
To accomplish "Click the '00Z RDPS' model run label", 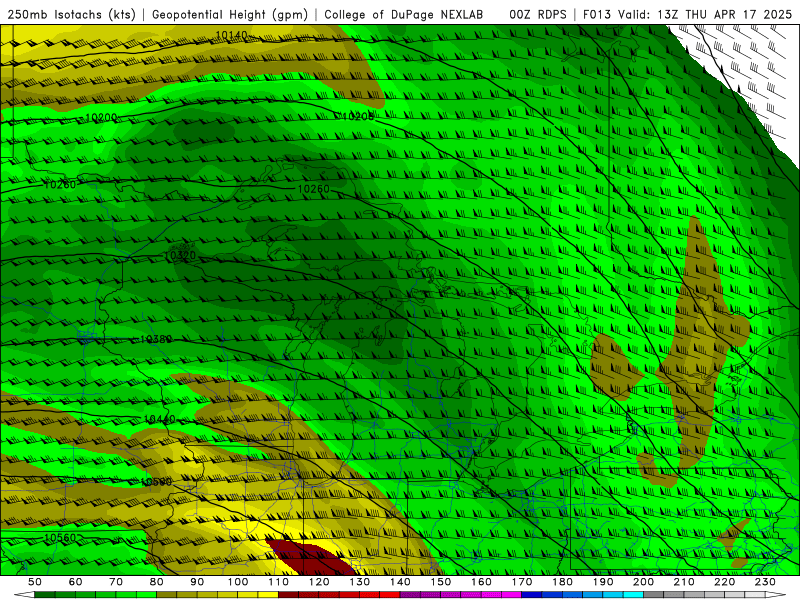I will pyautogui.click(x=538, y=15).
